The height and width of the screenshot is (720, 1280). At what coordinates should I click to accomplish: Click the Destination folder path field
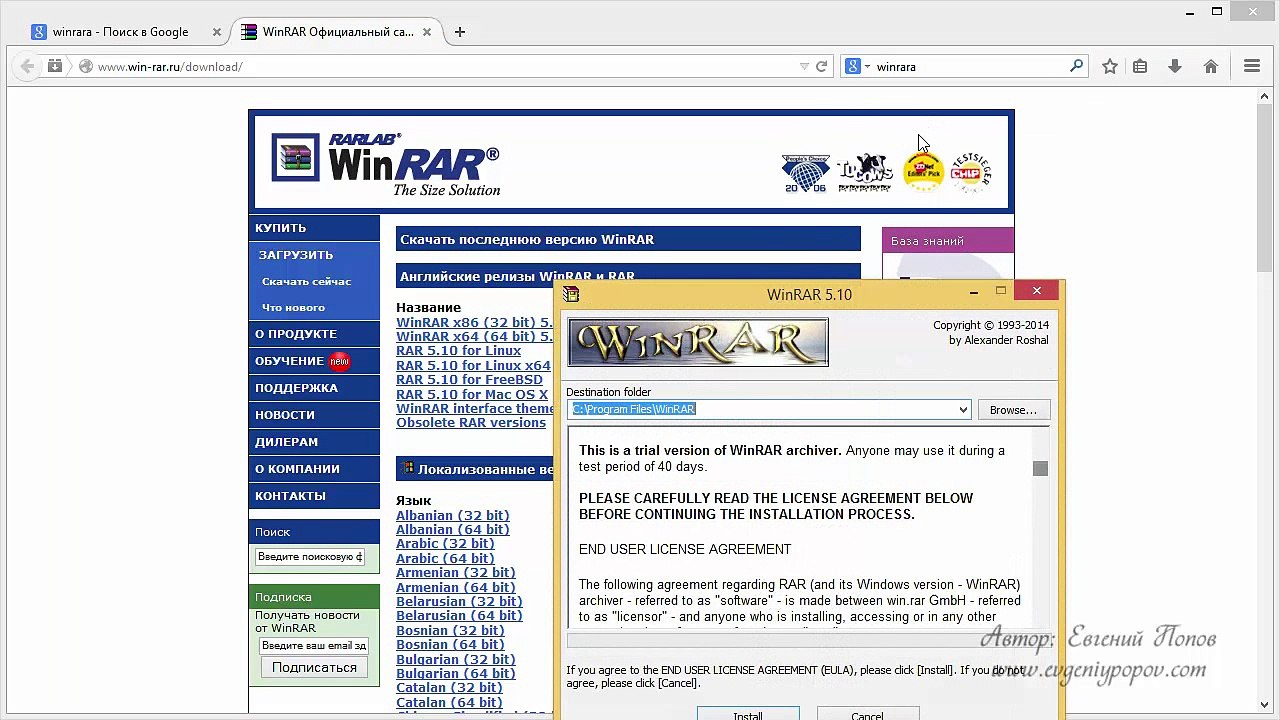(x=768, y=410)
